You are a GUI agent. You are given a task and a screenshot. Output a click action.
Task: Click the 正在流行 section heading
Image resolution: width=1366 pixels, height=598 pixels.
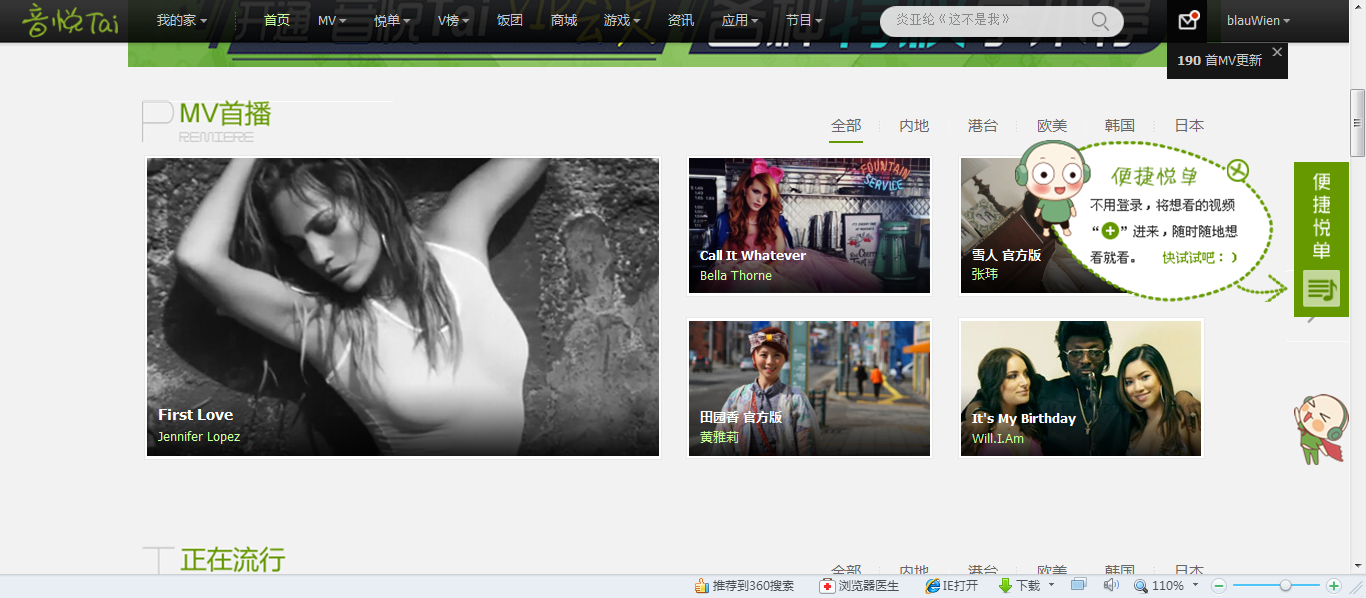(x=232, y=559)
